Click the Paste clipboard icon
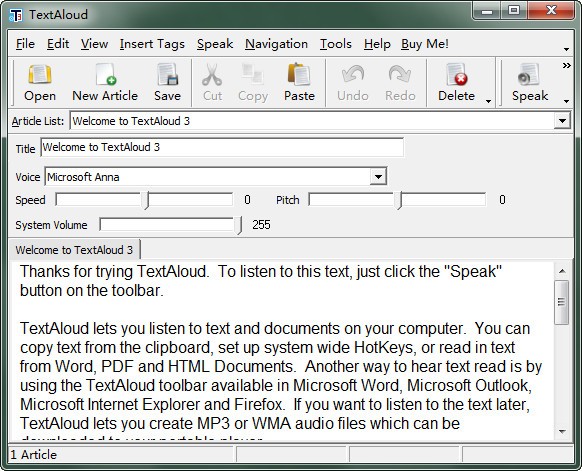The width and height of the screenshot is (582, 471). click(x=299, y=74)
